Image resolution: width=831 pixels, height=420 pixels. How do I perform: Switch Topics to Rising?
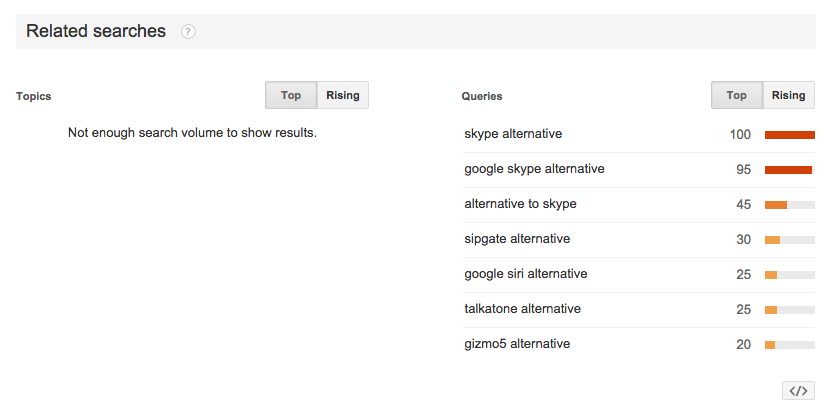click(x=343, y=95)
